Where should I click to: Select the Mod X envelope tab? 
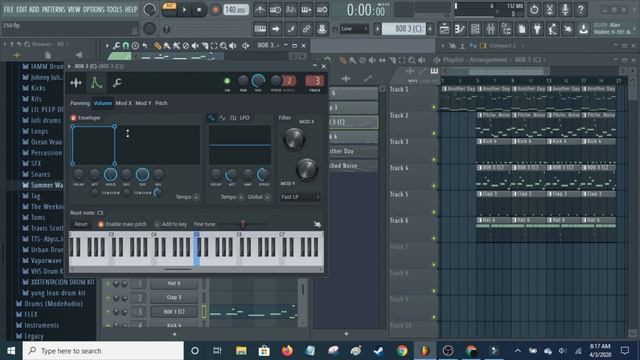pos(123,103)
